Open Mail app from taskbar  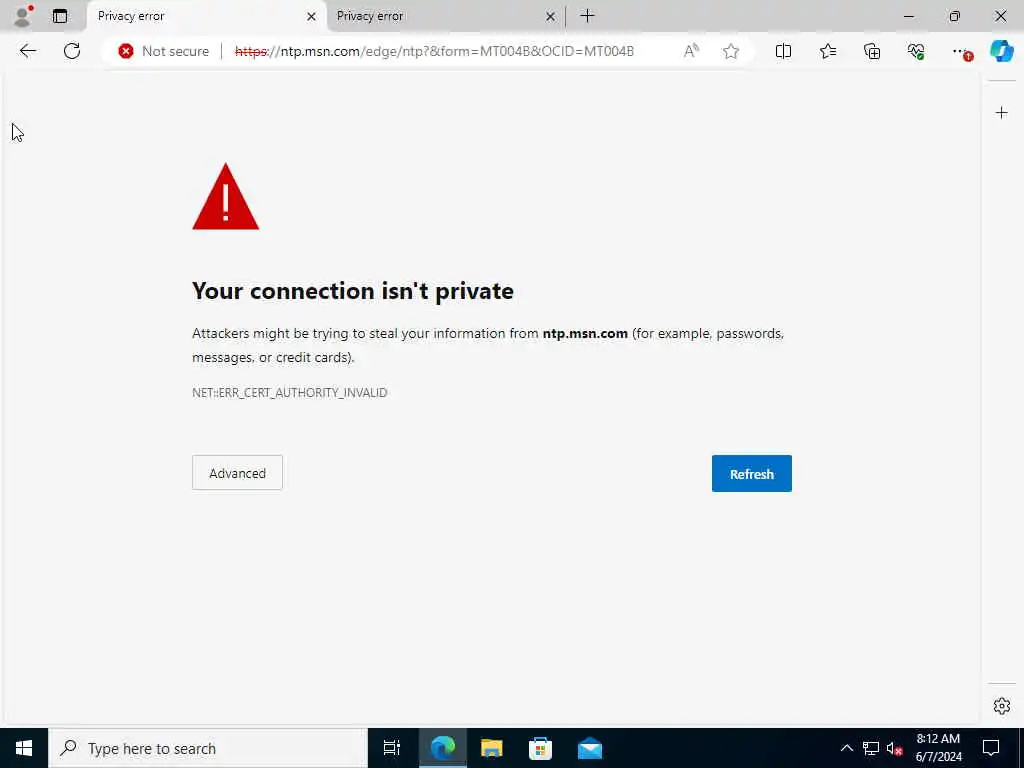coord(590,748)
